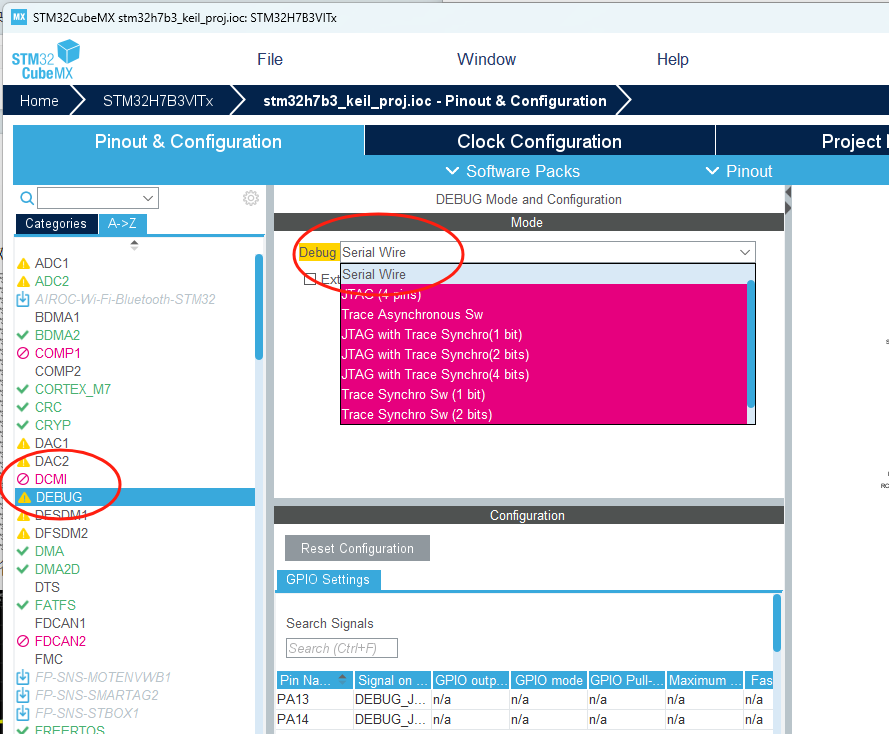Click the prohibited icon beside DCMI
Image resolution: width=889 pixels, height=734 pixels.
click(x=23, y=479)
